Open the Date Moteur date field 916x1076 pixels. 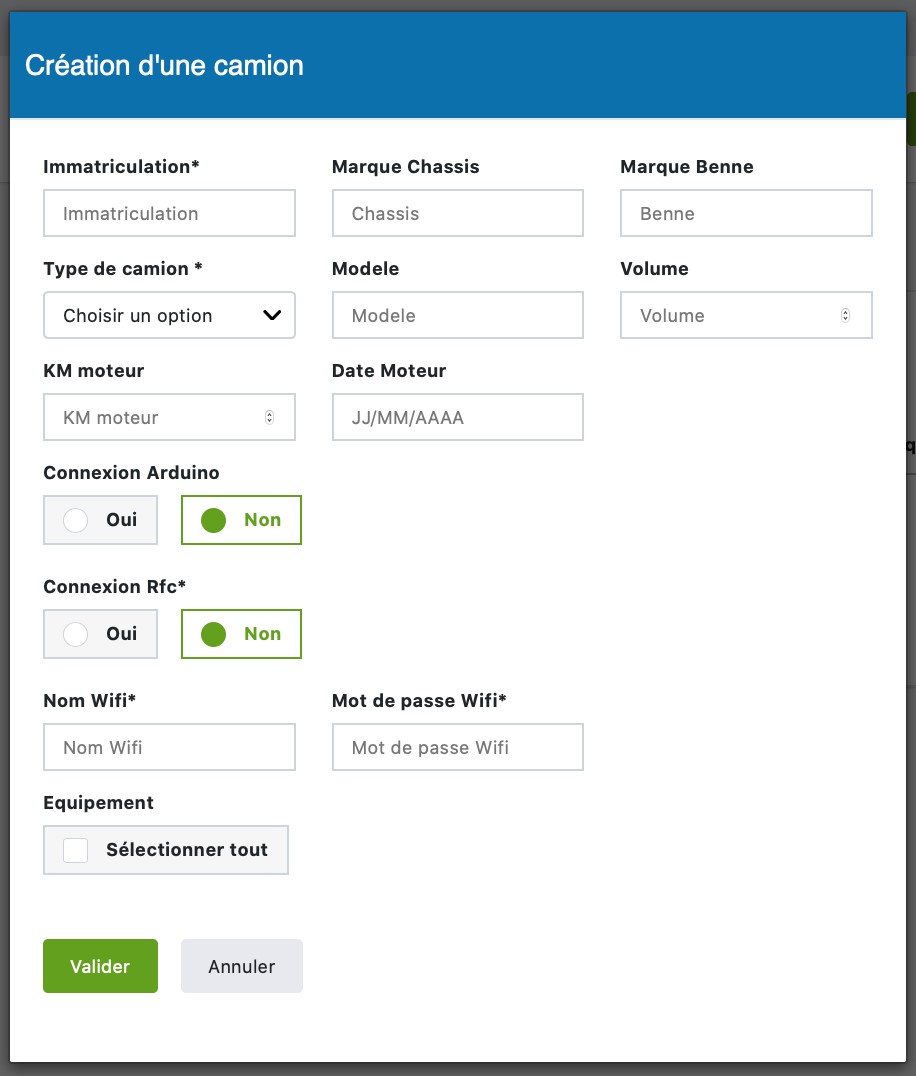tap(457, 417)
